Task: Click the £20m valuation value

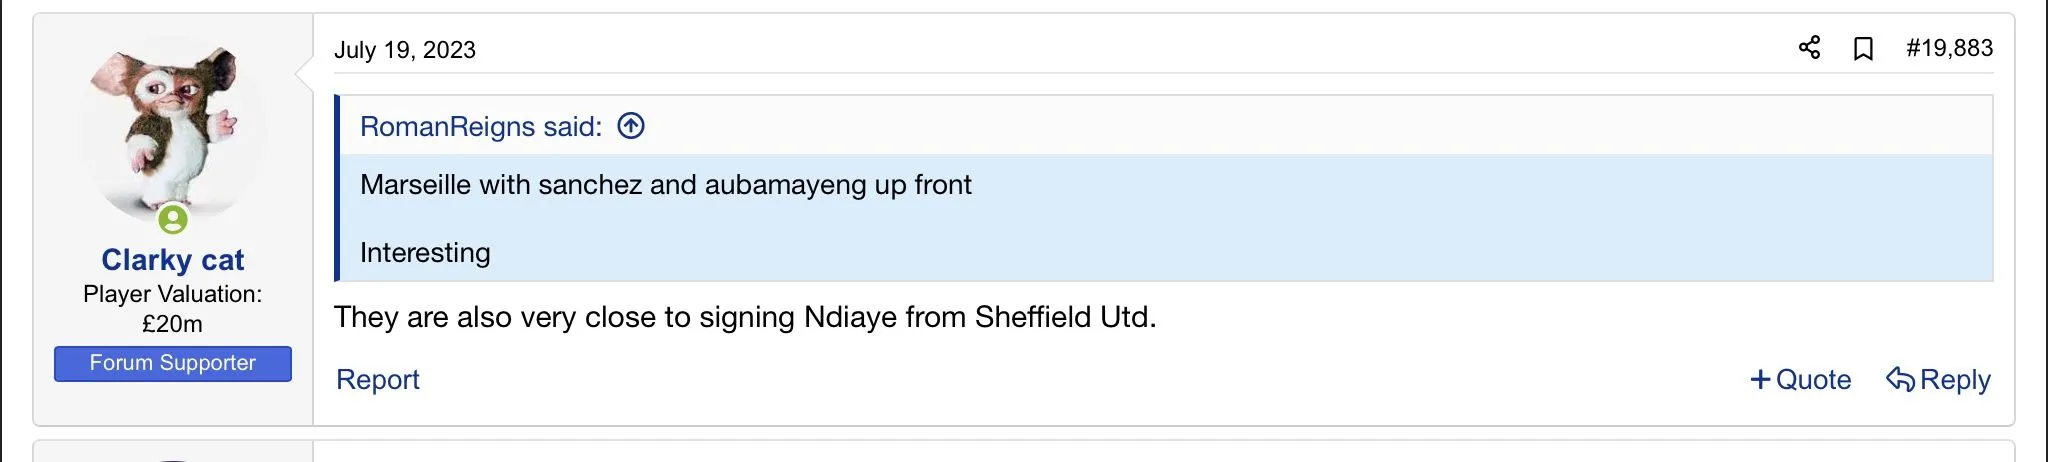Action: (x=172, y=324)
